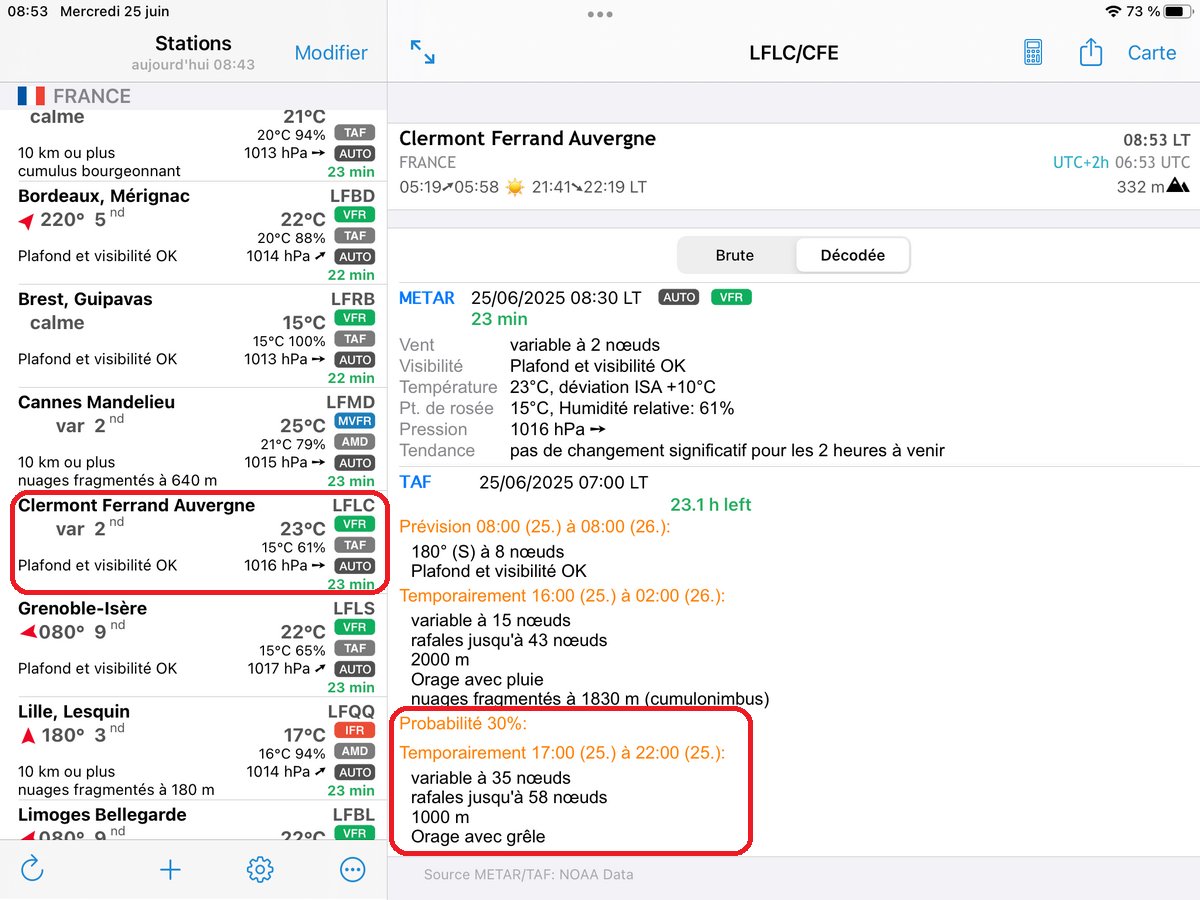Tap 'Prévision 08:00 (25.) à 08:00 (26.)' heading
This screenshot has height=900, width=1200.
(535, 527)
